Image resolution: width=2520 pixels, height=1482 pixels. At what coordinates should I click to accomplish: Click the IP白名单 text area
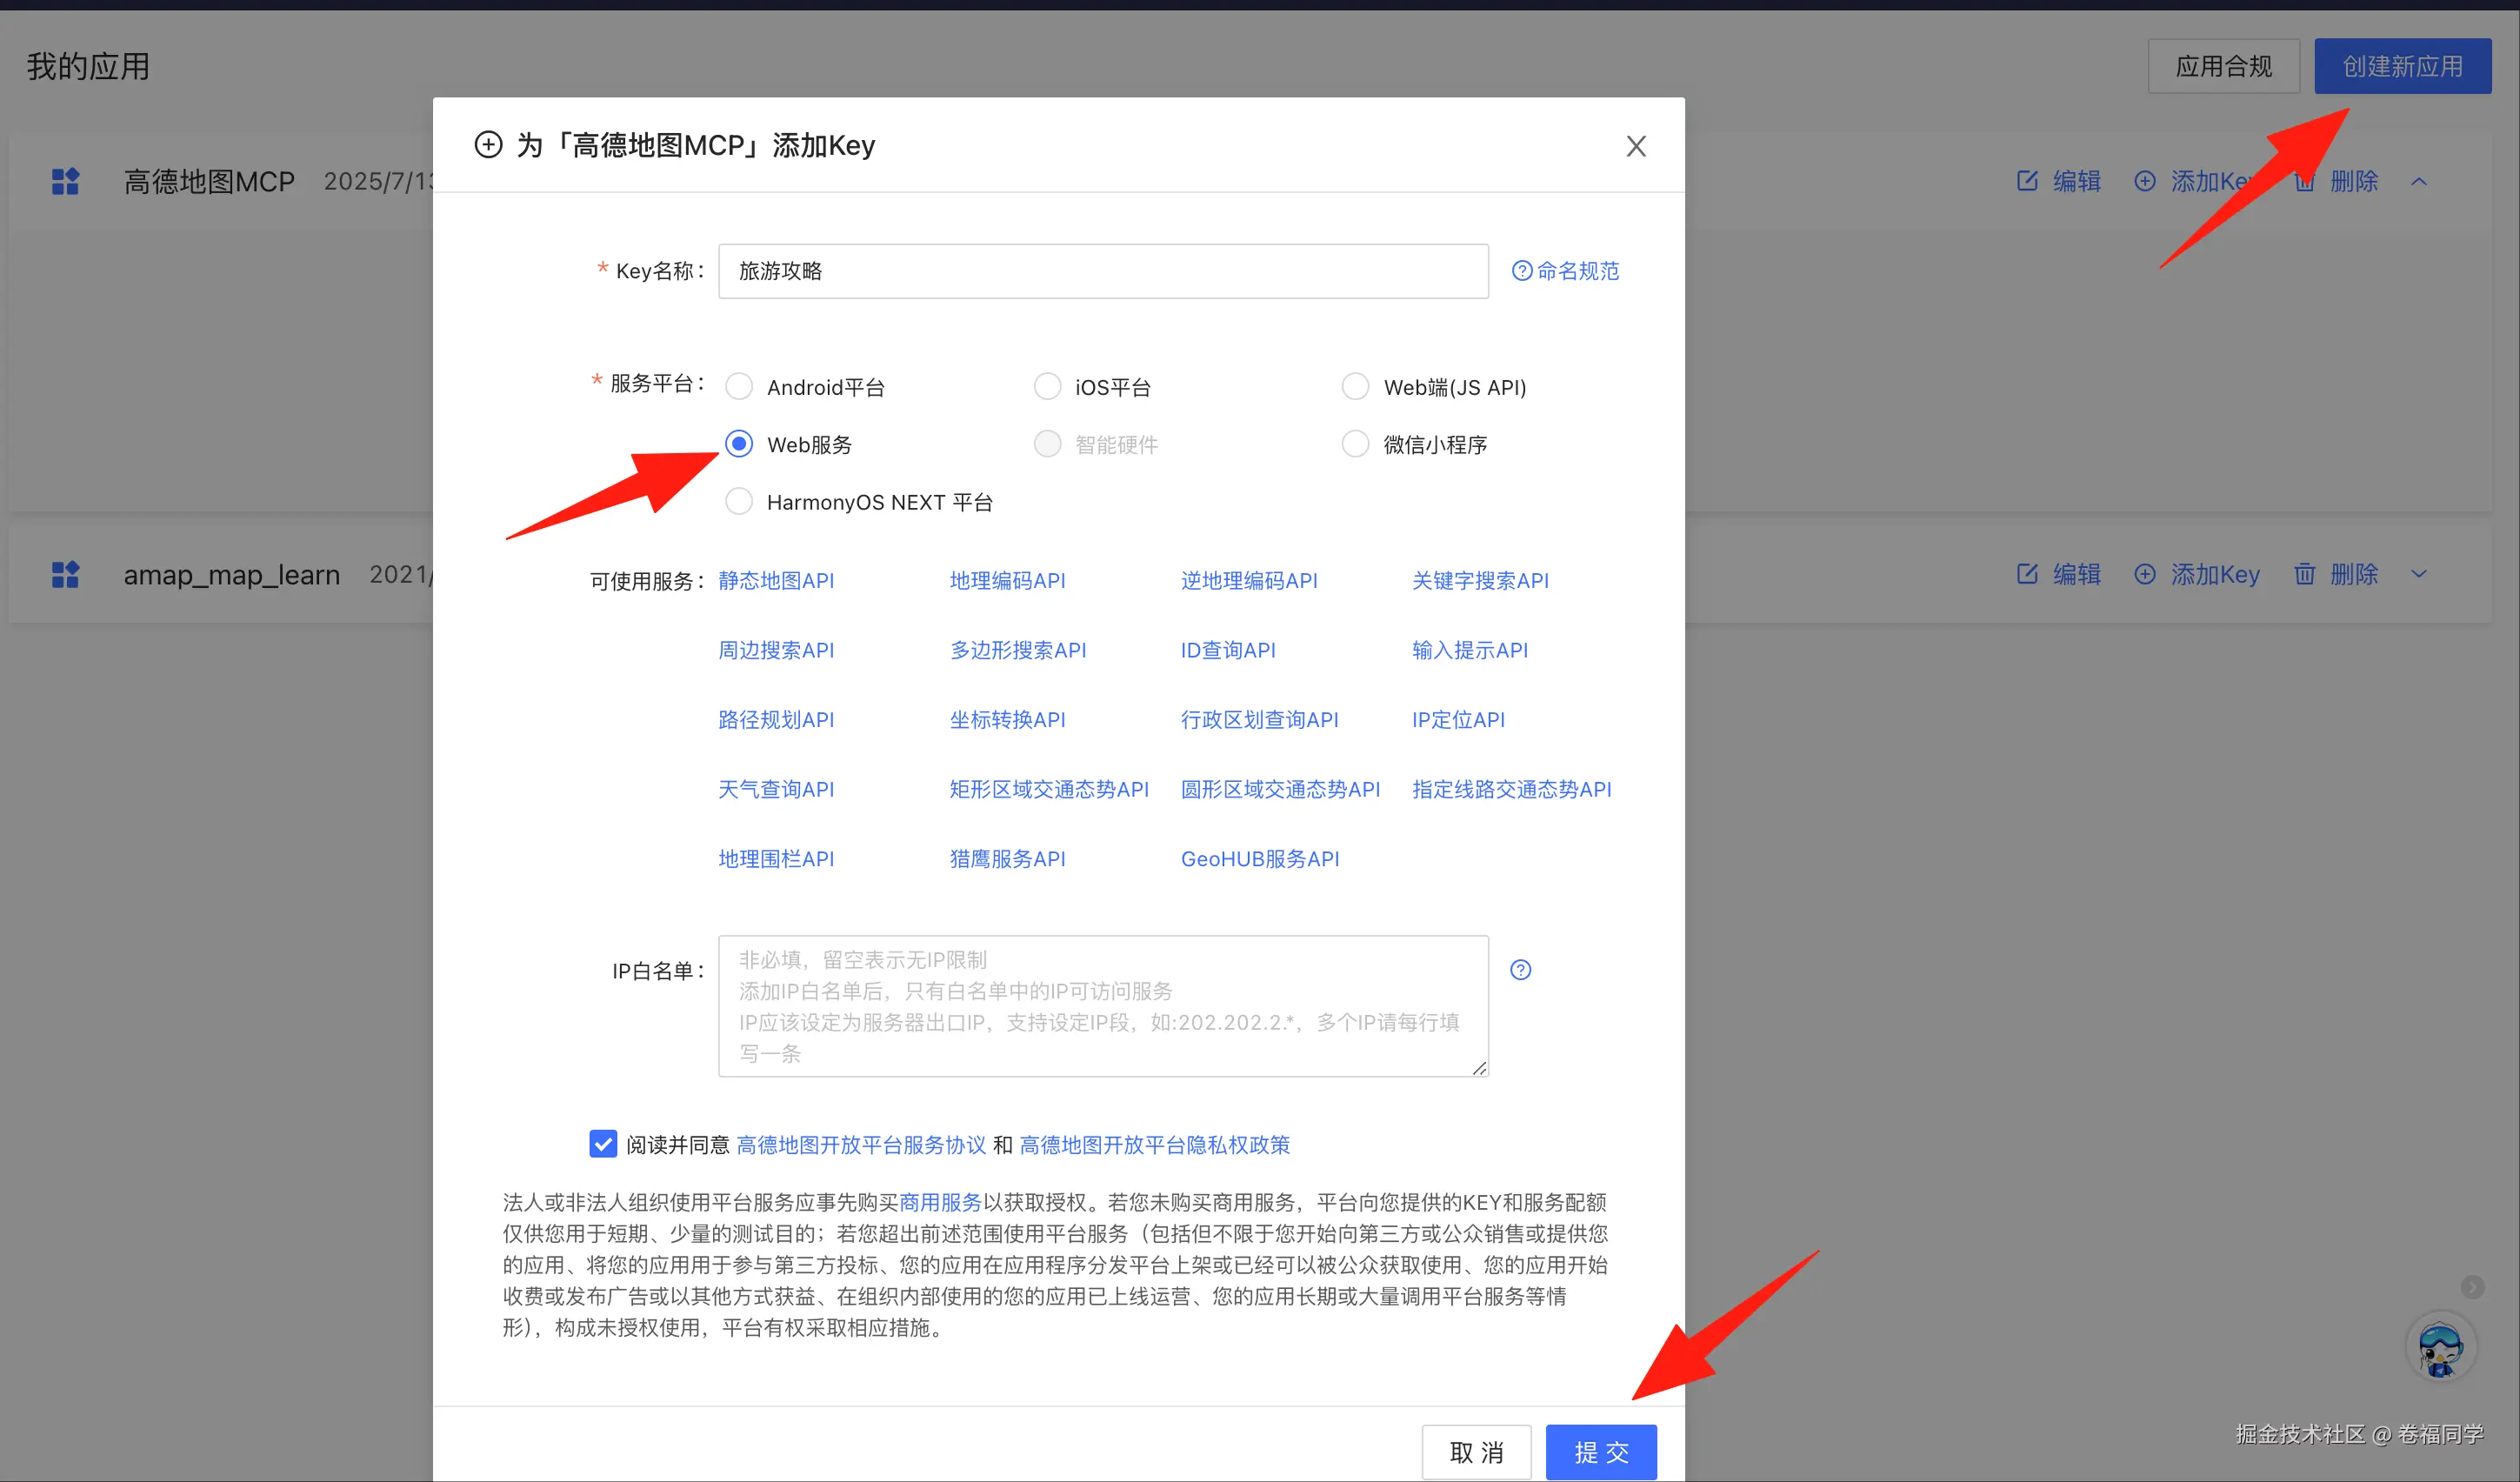point(1102,1005)
